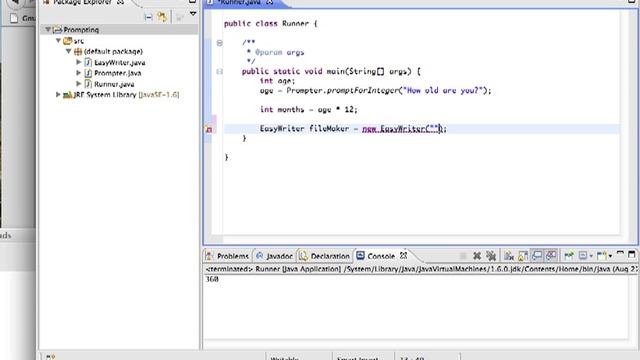Image resolution: width=640 pixels, height=360 pixels.
Task: Click the Javadoc tab @ icon
Action: click(x=260, y=256)
